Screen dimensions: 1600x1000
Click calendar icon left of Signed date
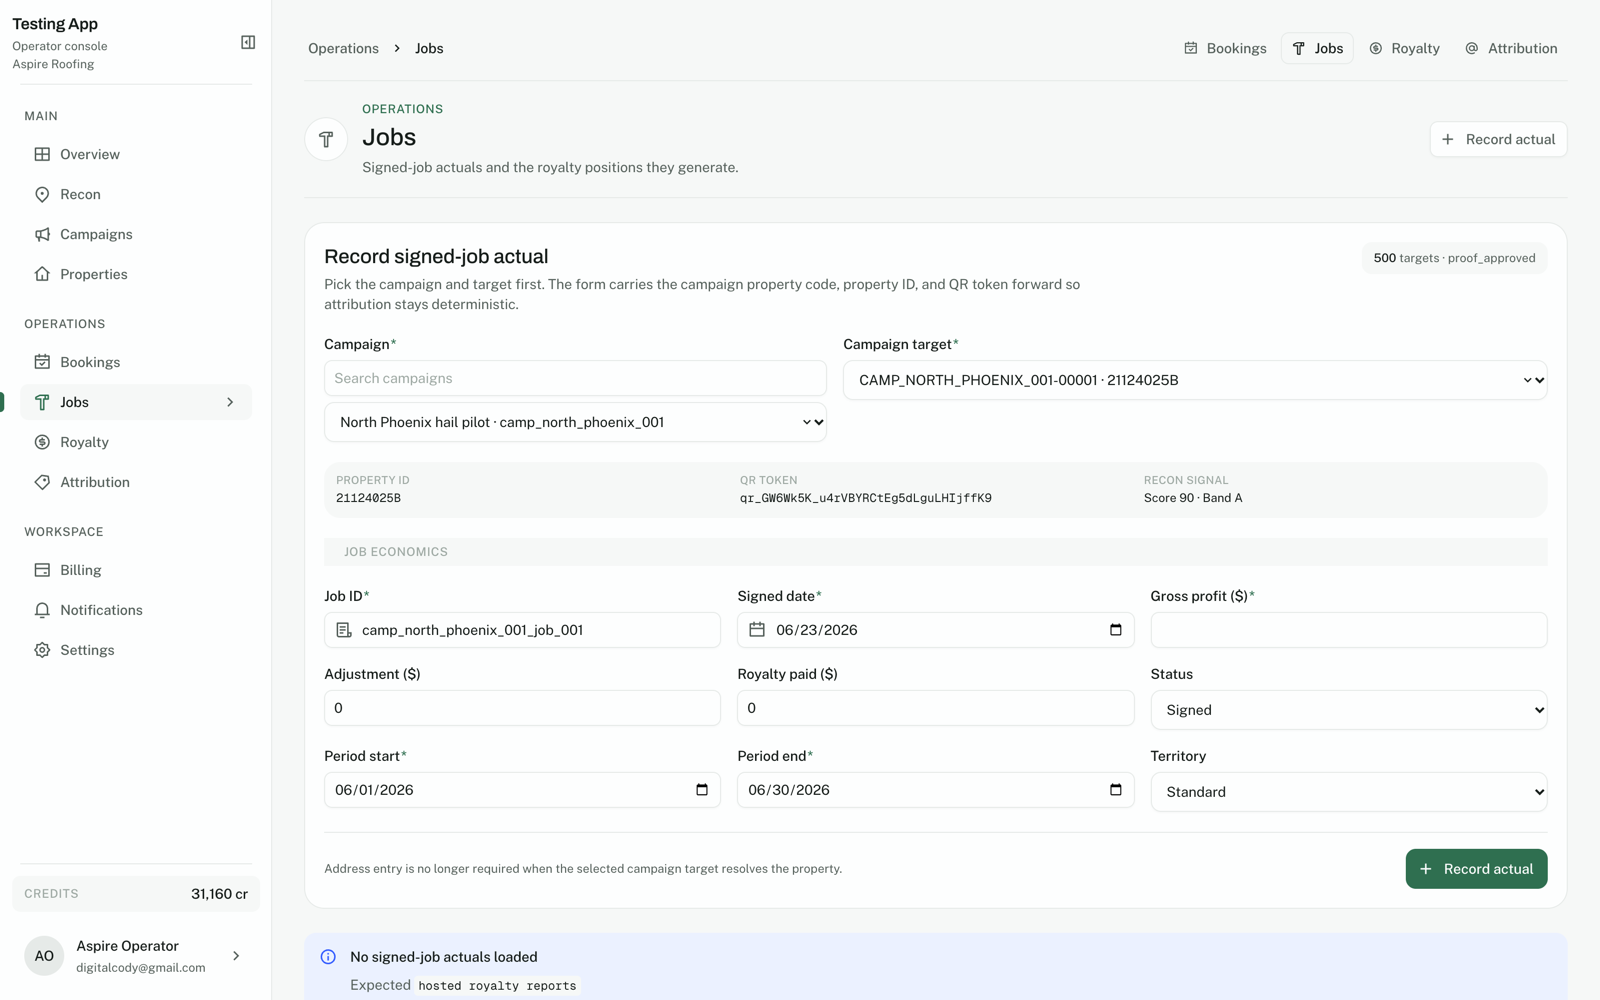[x=757, y=630]
